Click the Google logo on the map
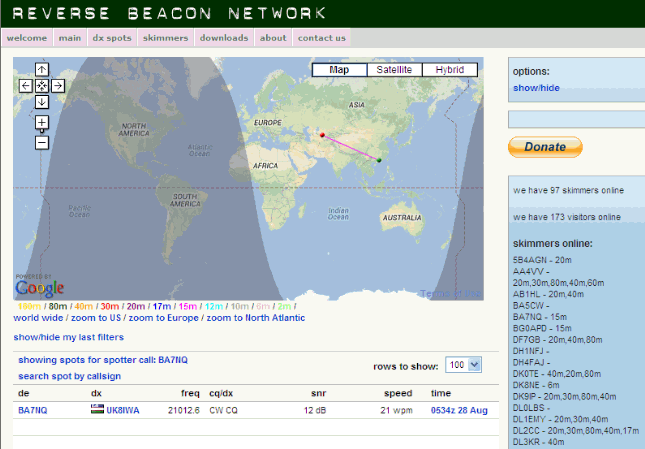 click(x=39, y=288)
